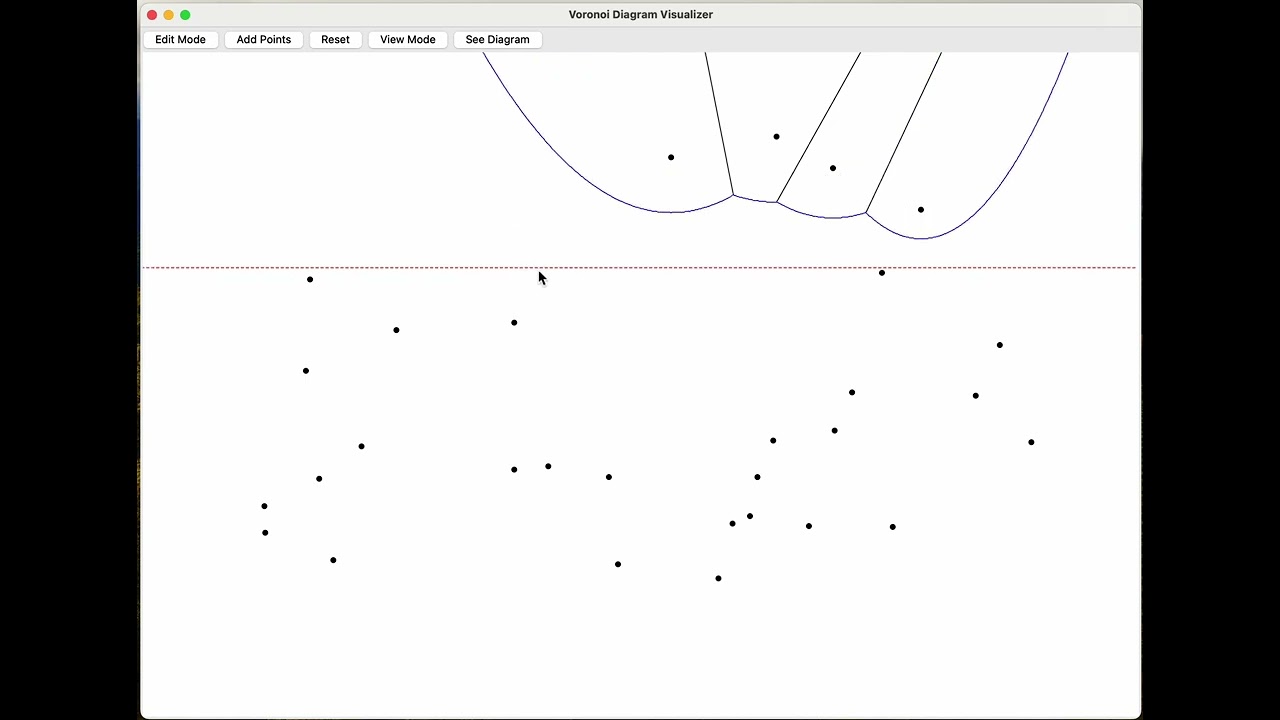Switch to View Mode
Image resolution: width=1280 pixels, height=720 pixels.
pos(407,39)
